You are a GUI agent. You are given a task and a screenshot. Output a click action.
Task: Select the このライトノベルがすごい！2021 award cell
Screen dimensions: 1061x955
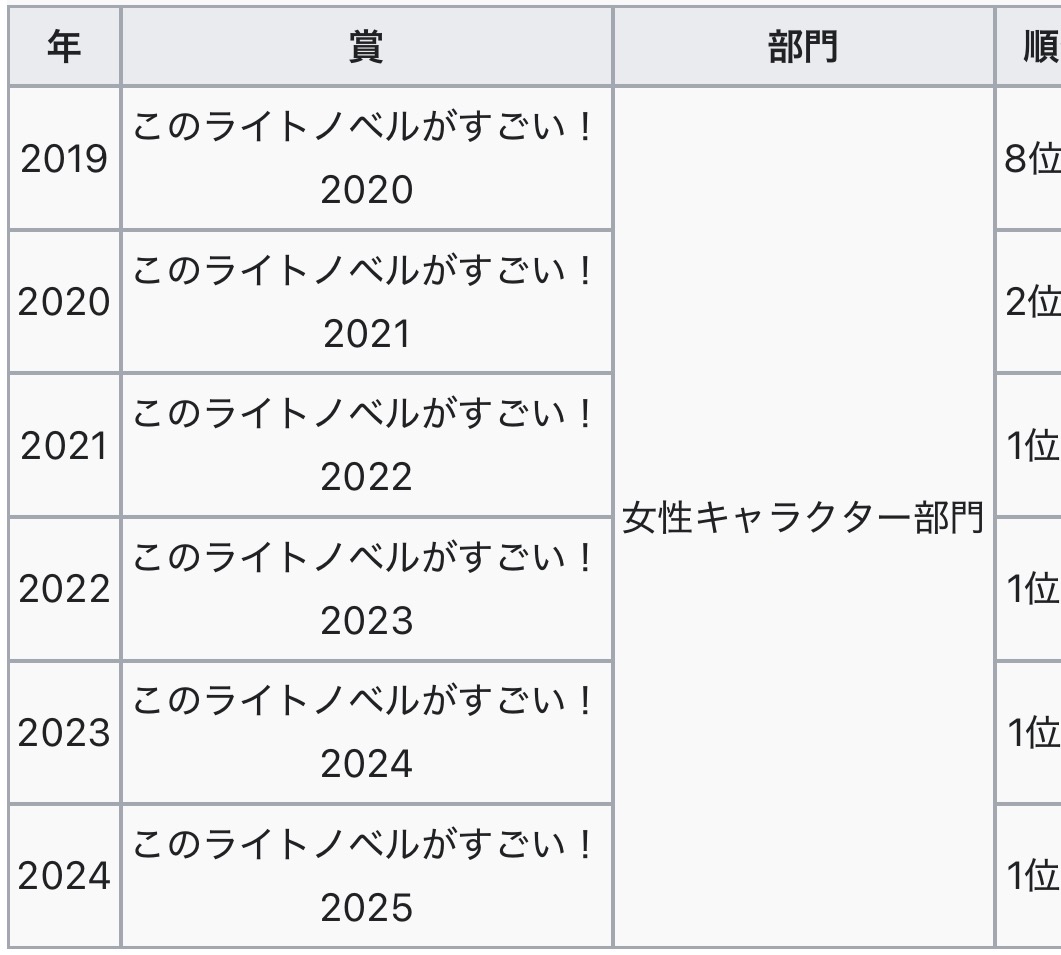[x=366, y=302]
